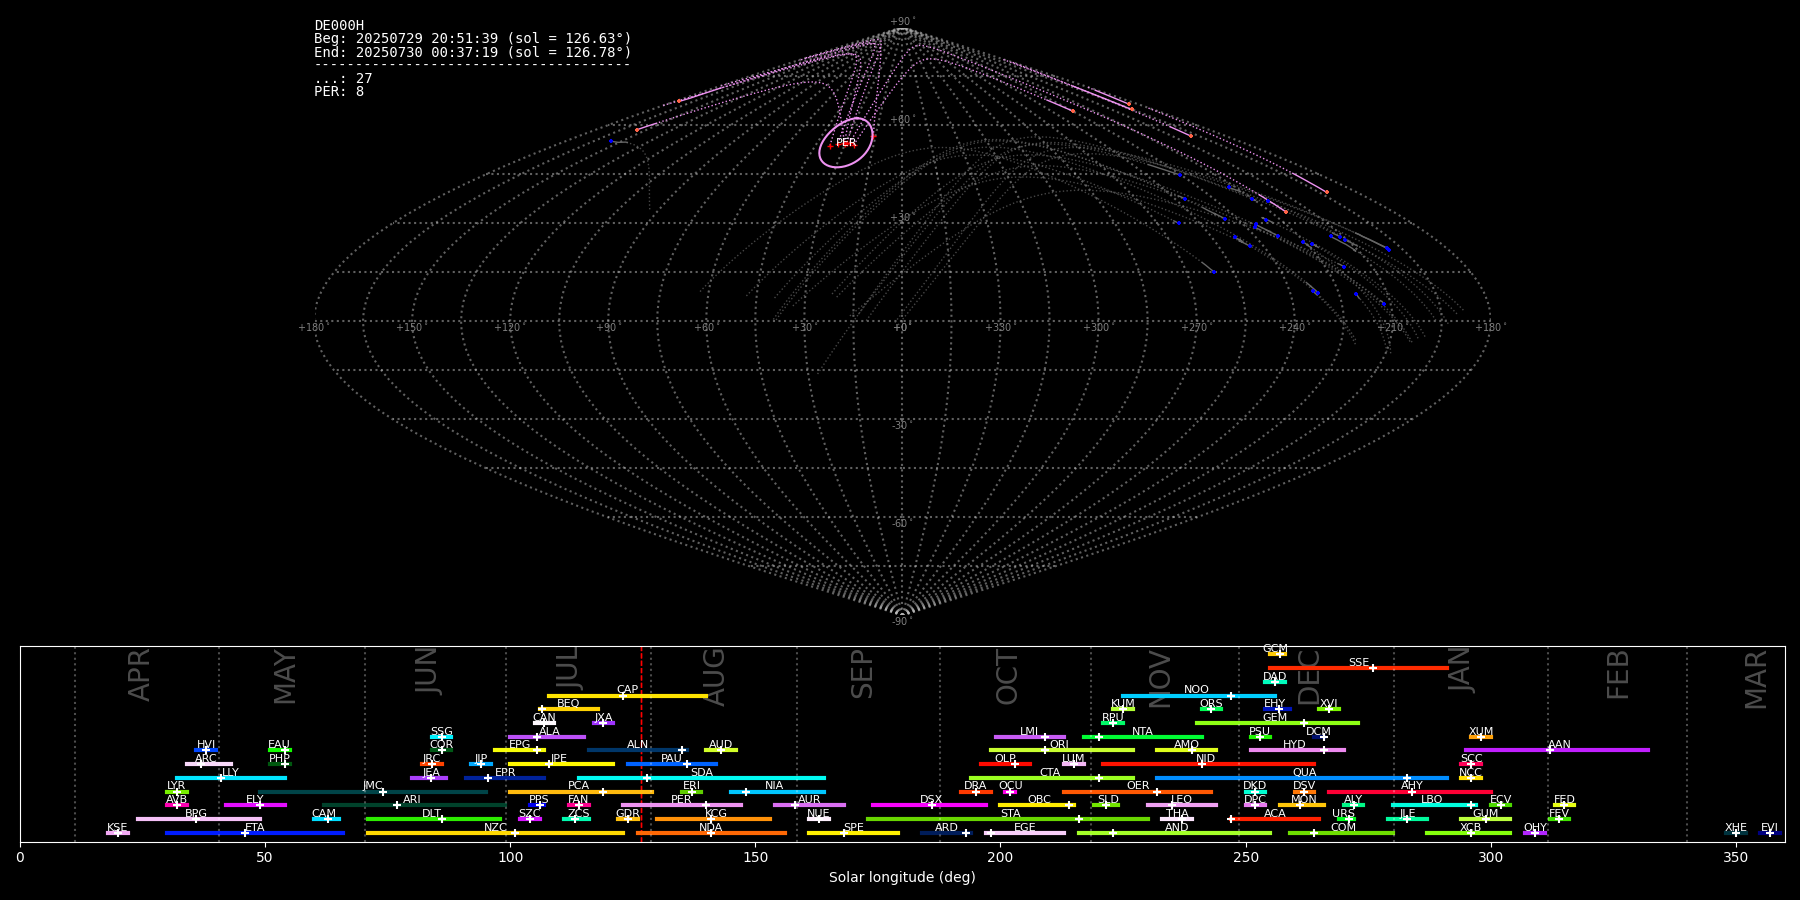Click the LEO shower label
This screenshot has width=1800, height=900.
point(1181,800)
